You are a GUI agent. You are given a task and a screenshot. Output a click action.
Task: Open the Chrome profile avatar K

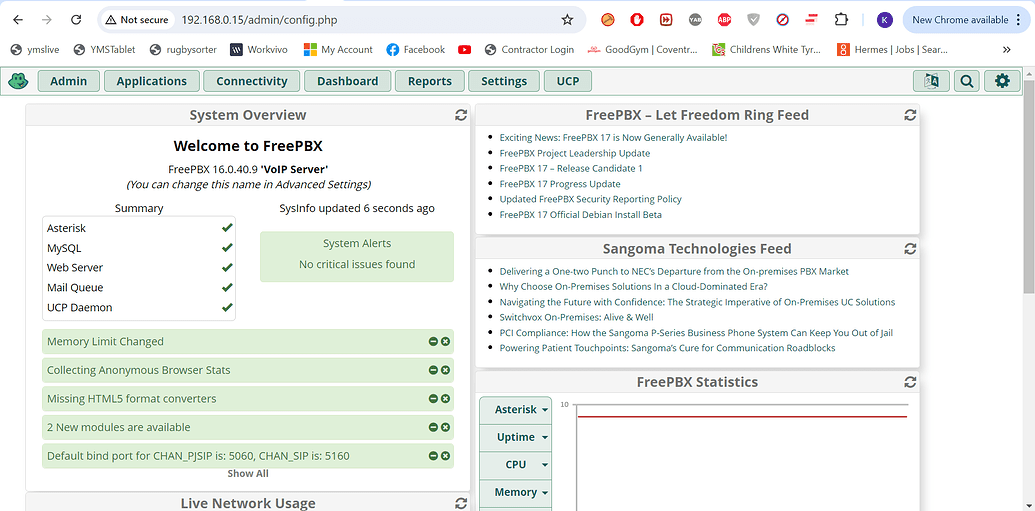coord(885,20)
